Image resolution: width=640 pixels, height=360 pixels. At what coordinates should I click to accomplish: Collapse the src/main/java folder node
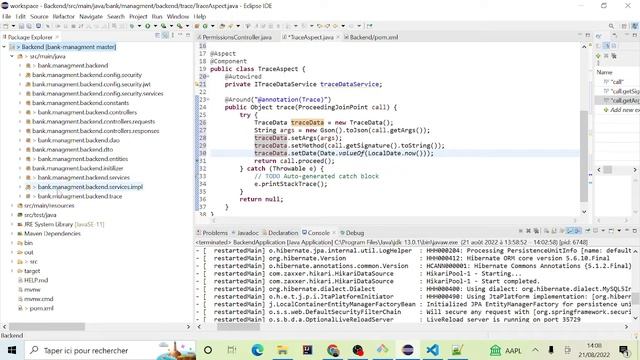click(x=12, y=56)
